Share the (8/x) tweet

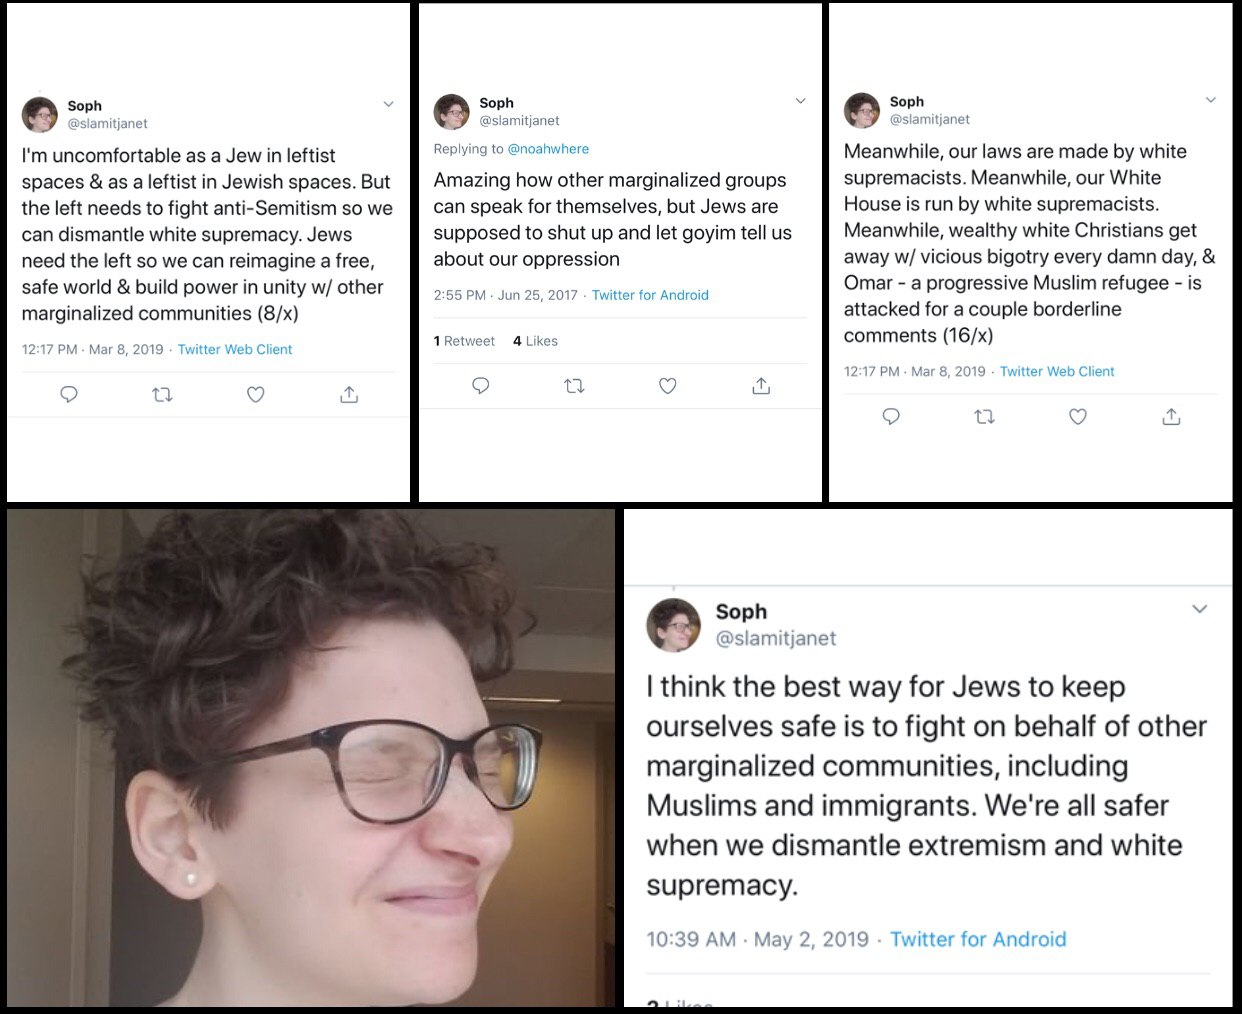click(x=349, y=394)
